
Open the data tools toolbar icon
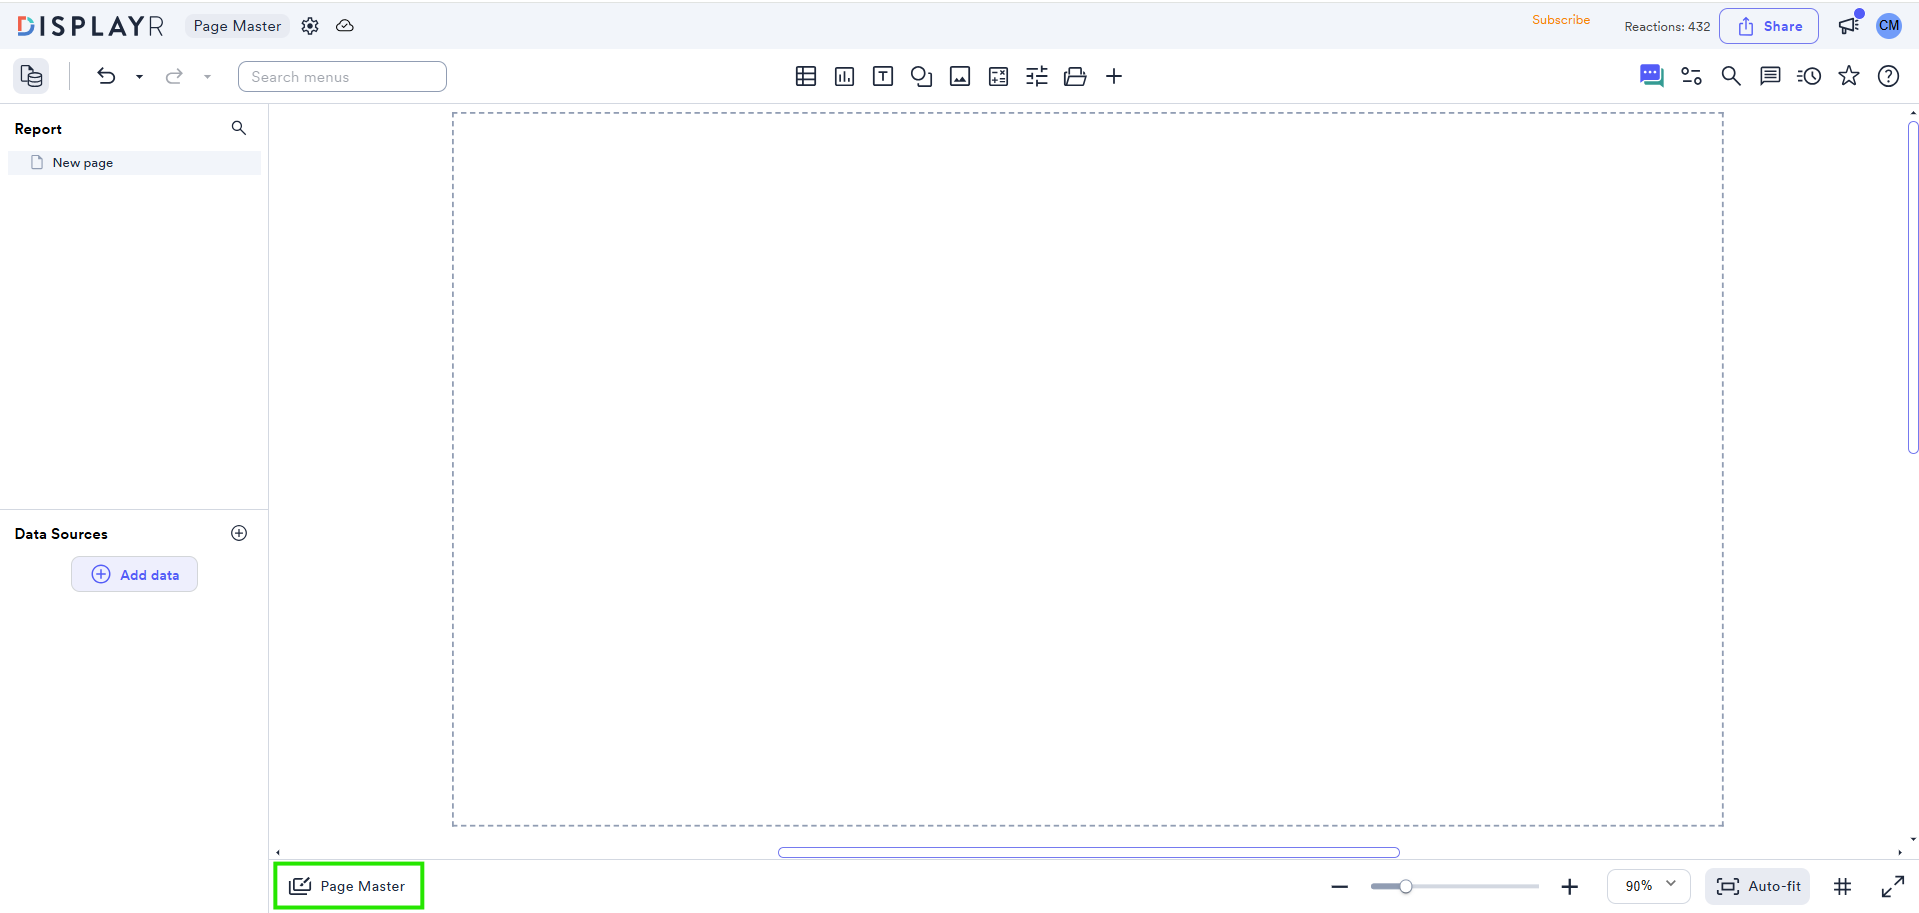1075,76
